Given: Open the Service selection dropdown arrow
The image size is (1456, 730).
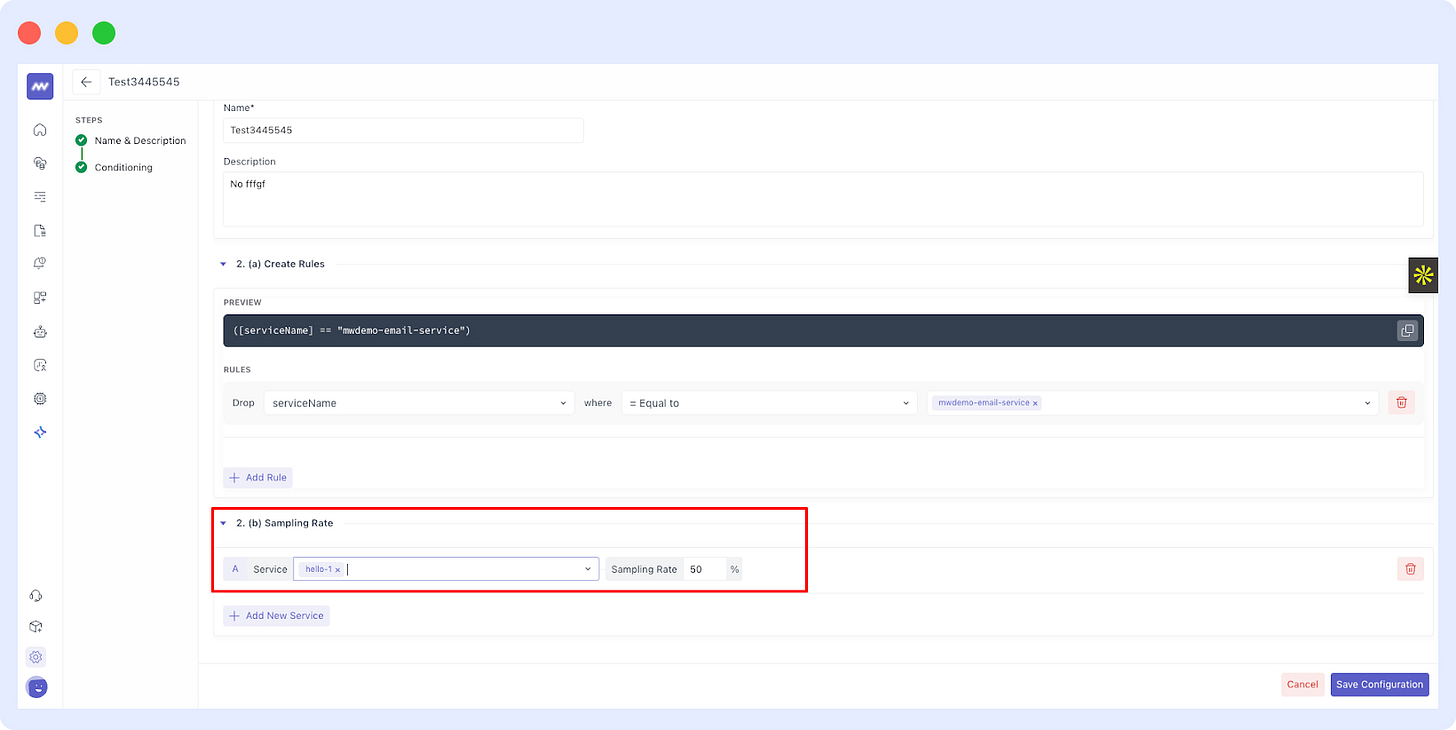Looking at the screenshot, I should [588, 570].
